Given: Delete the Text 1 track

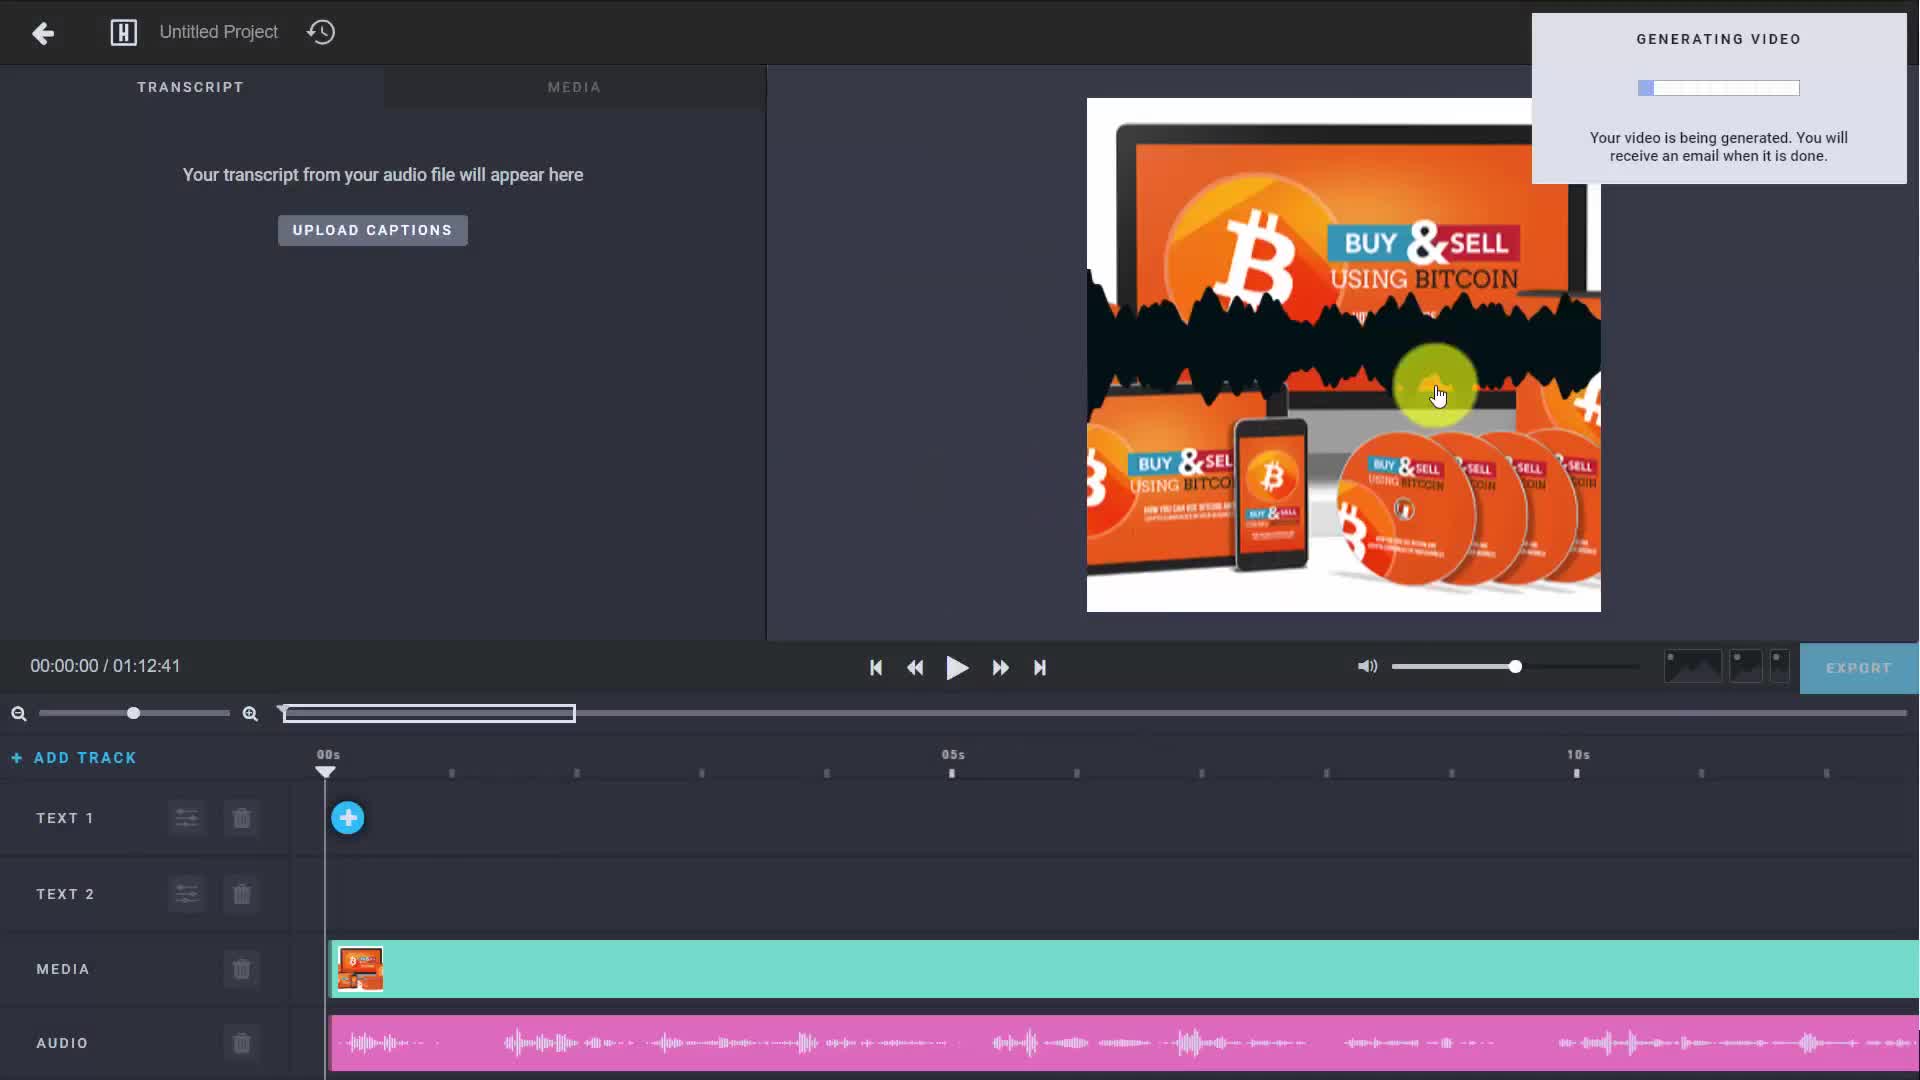Looking at the screenshot, I should 241,818.
